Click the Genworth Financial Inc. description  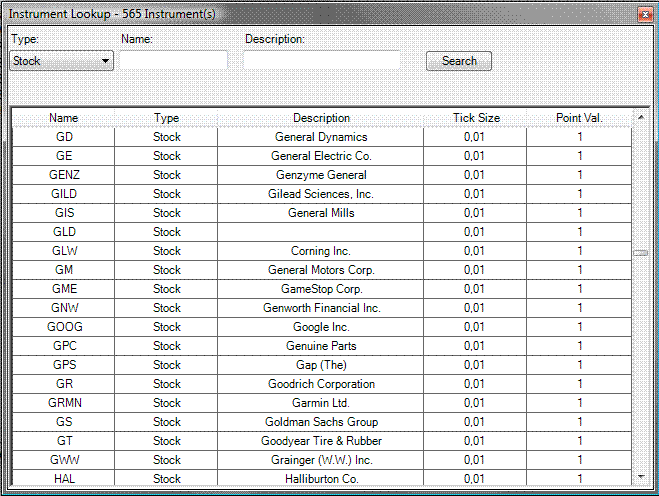(x=321, y=308)
